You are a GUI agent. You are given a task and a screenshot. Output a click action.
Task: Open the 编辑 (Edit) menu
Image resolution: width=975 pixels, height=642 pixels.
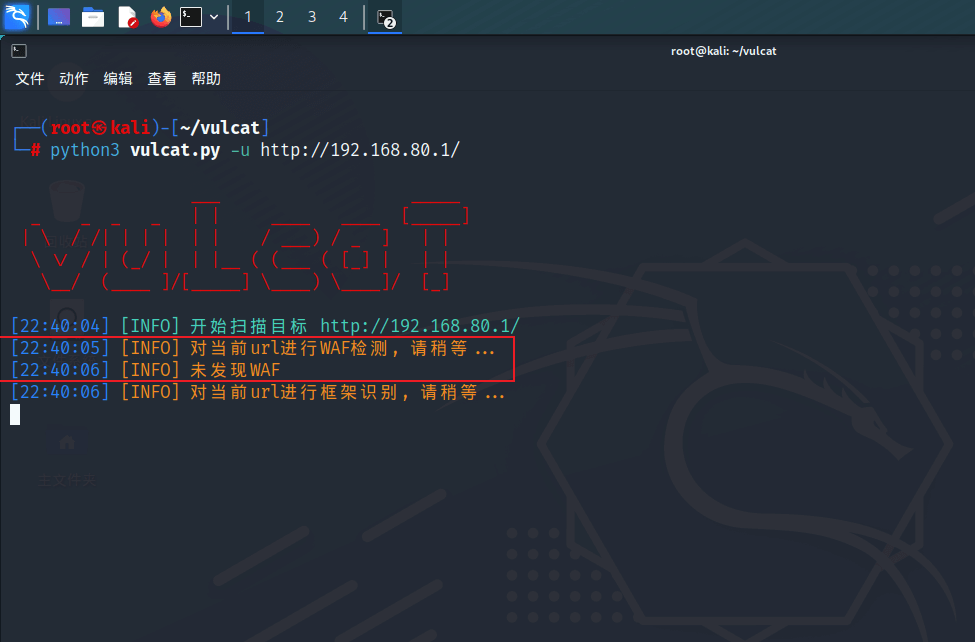pyautogui.click(x=118, y=79)
